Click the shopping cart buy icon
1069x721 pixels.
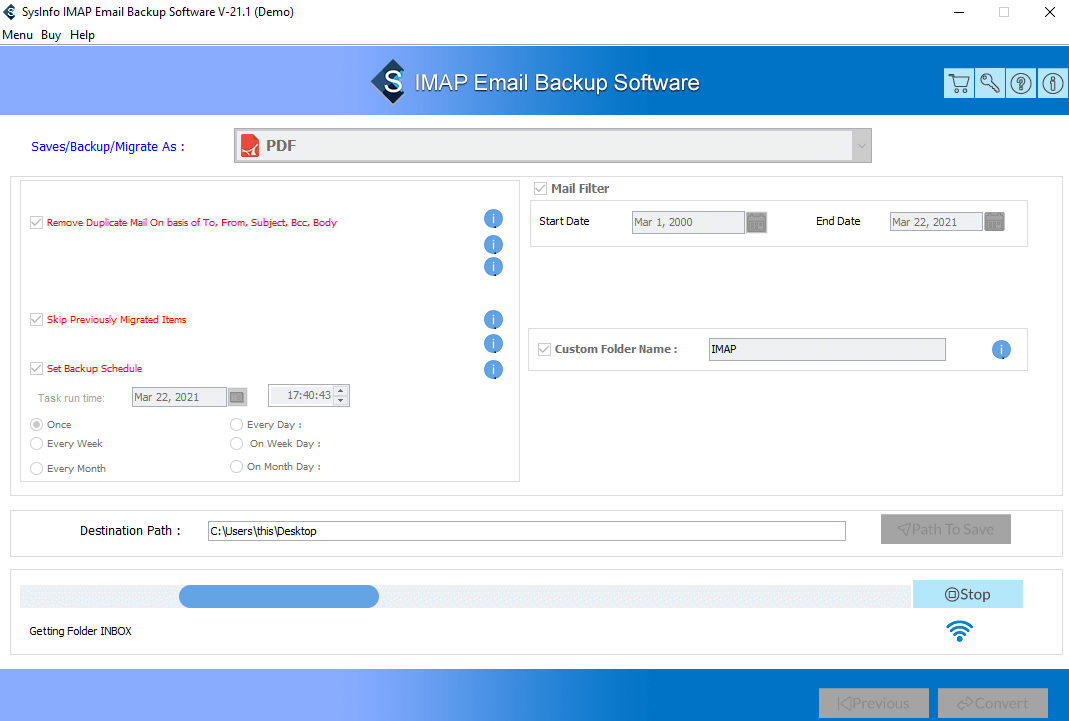point(959,84)
